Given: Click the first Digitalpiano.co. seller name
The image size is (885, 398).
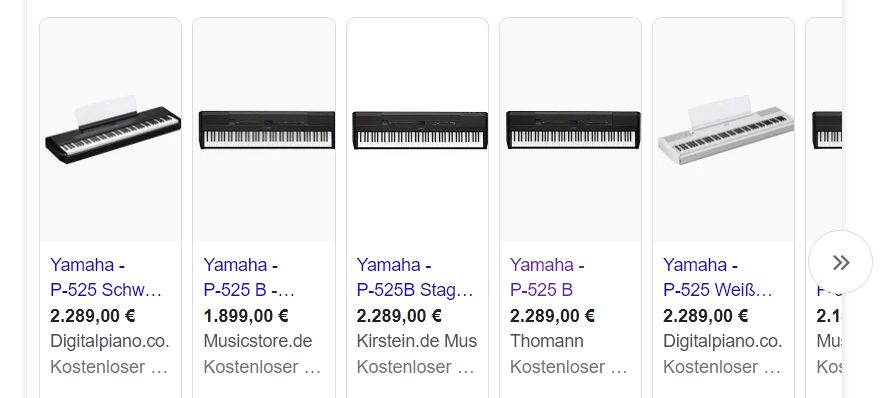Looking at the screenshot, I should [109, 341].
